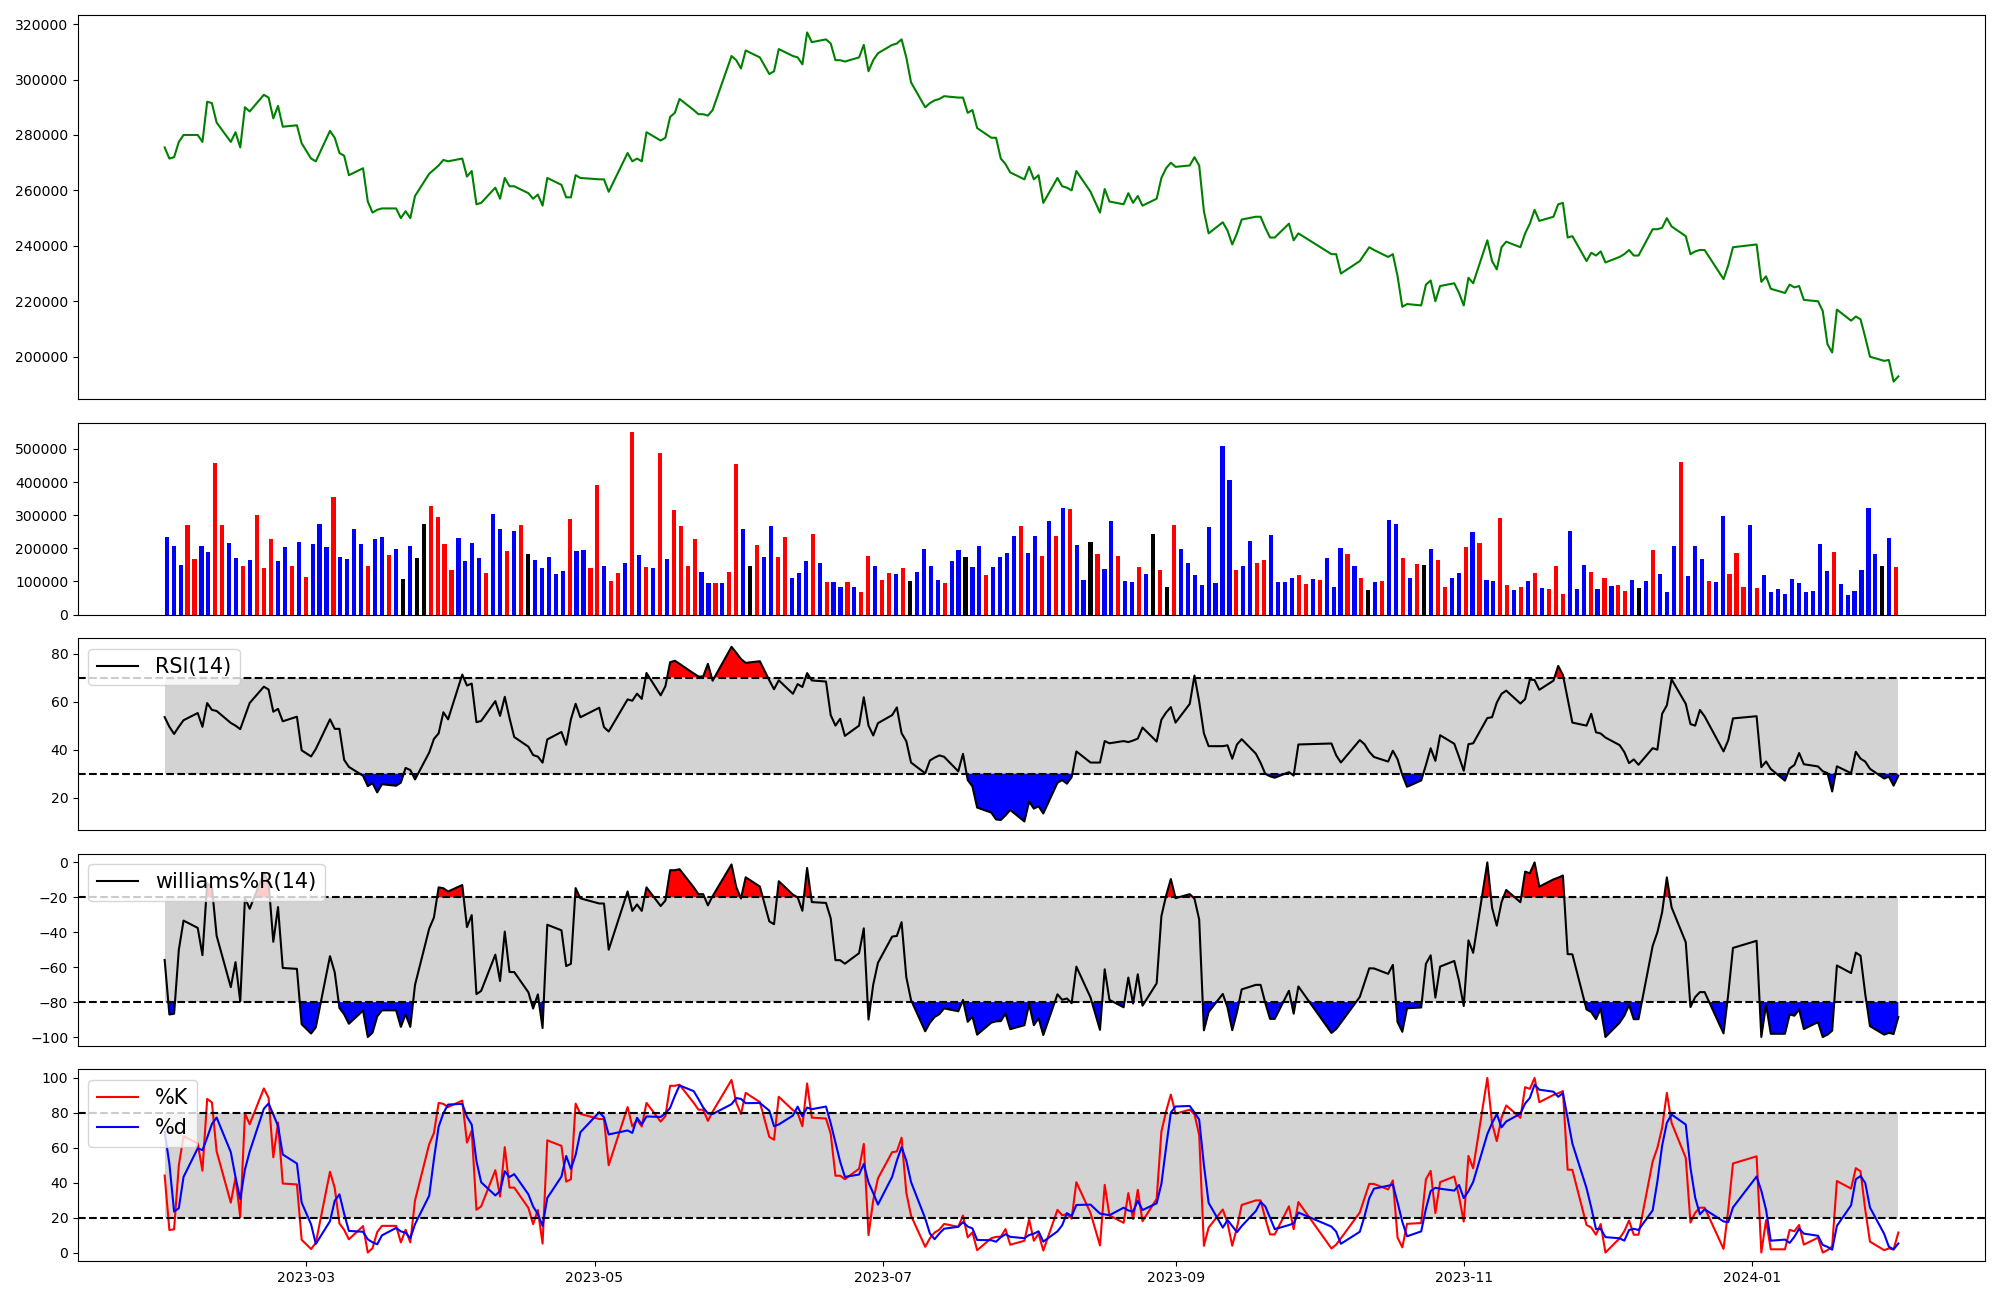Click the %K legend text

[x=171, y=1097]
